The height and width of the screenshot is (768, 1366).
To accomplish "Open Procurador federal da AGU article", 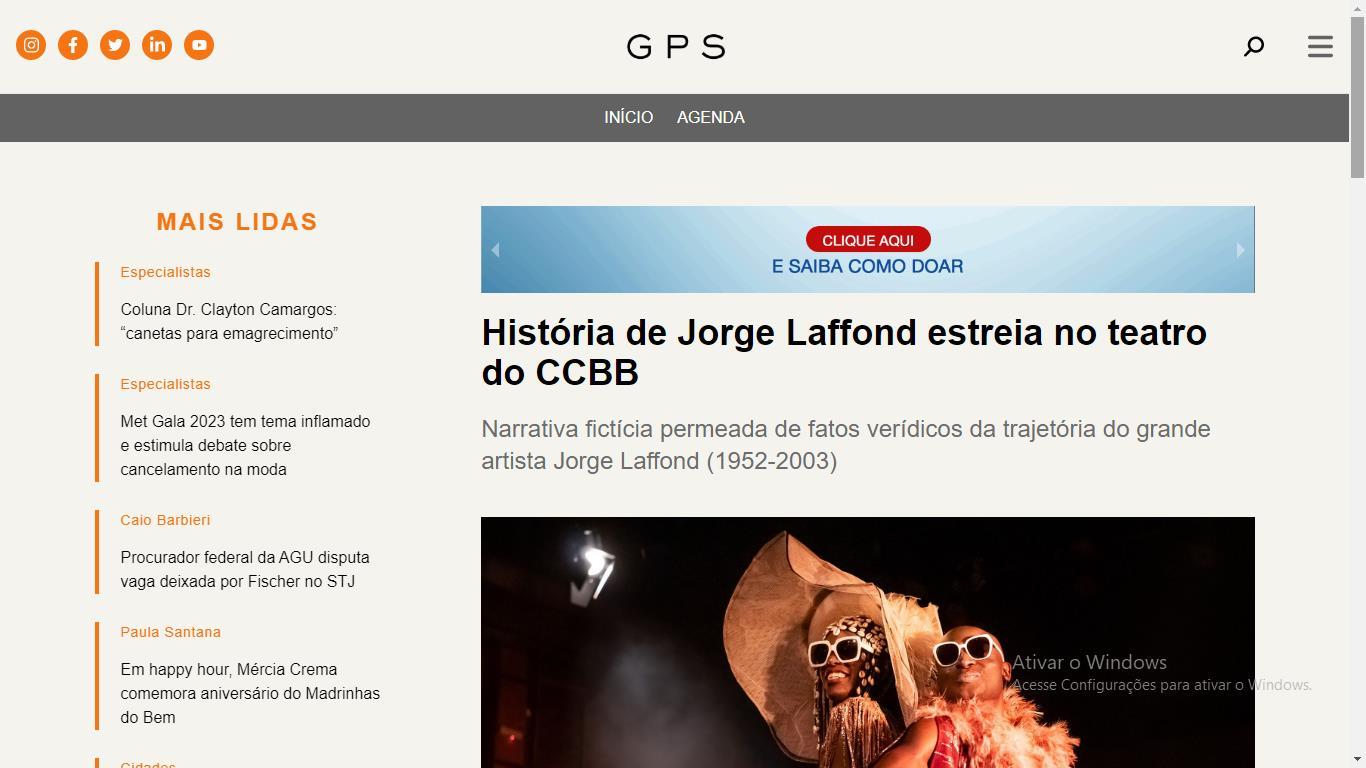I will (245, 569).
